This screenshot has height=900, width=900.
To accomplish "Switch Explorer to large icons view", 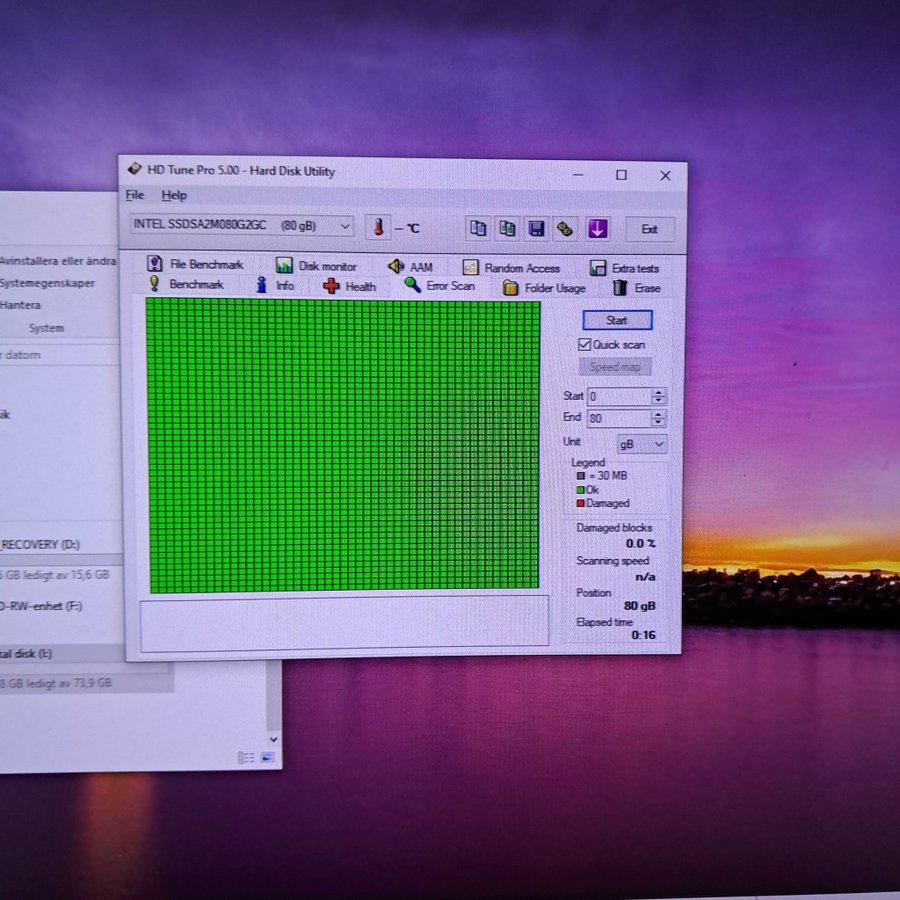I will (267, 758).
